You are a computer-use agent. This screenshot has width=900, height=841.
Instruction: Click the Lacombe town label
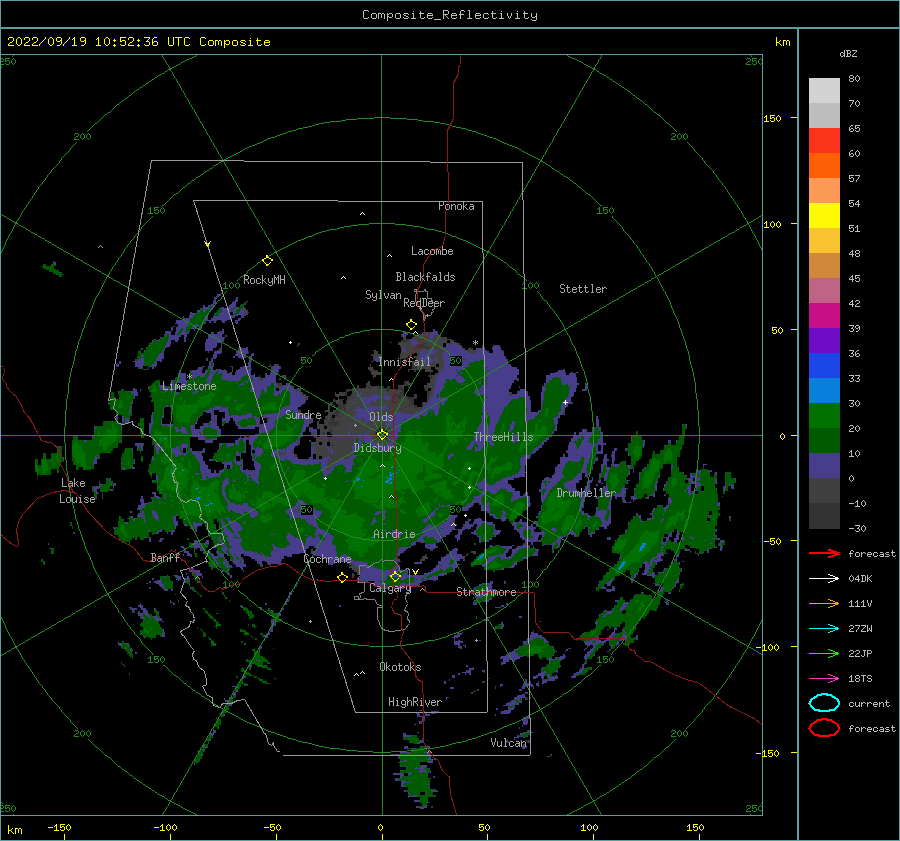432,251
